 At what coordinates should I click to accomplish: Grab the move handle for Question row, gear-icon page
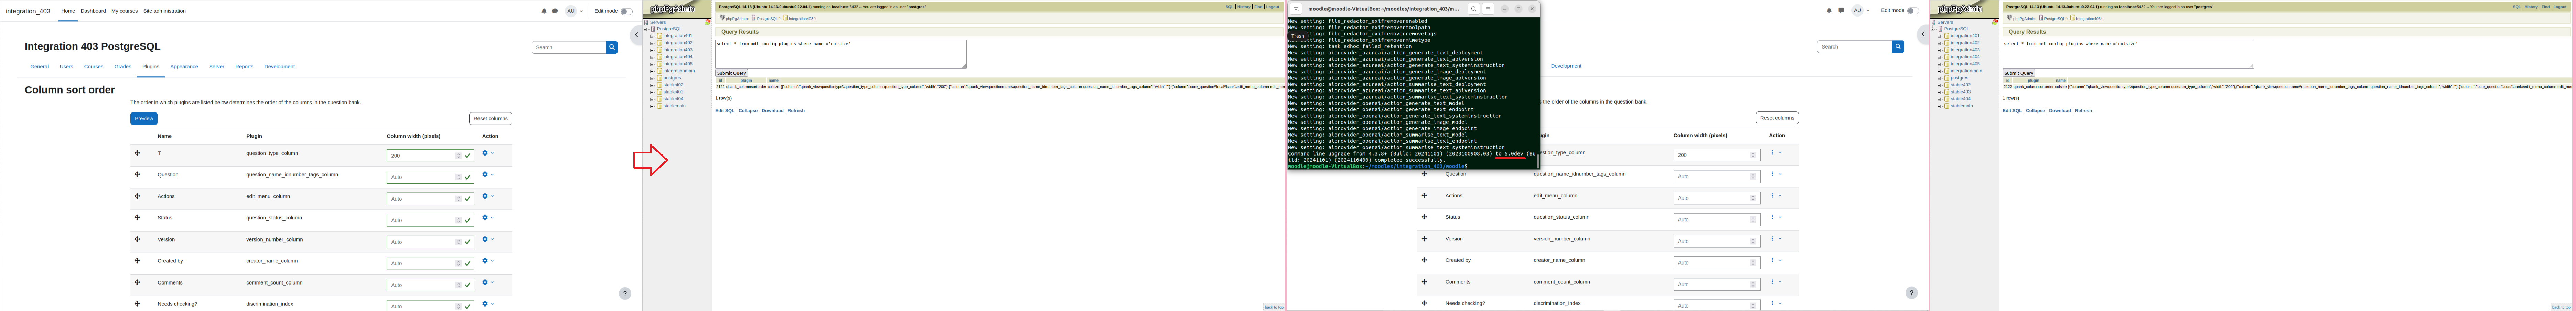click(x=137, y=175)
